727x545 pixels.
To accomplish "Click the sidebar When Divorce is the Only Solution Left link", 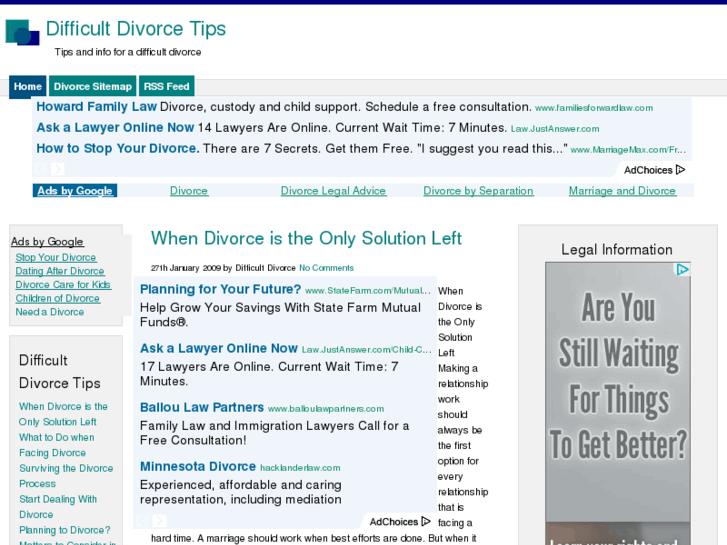I will tap(63, 414).
